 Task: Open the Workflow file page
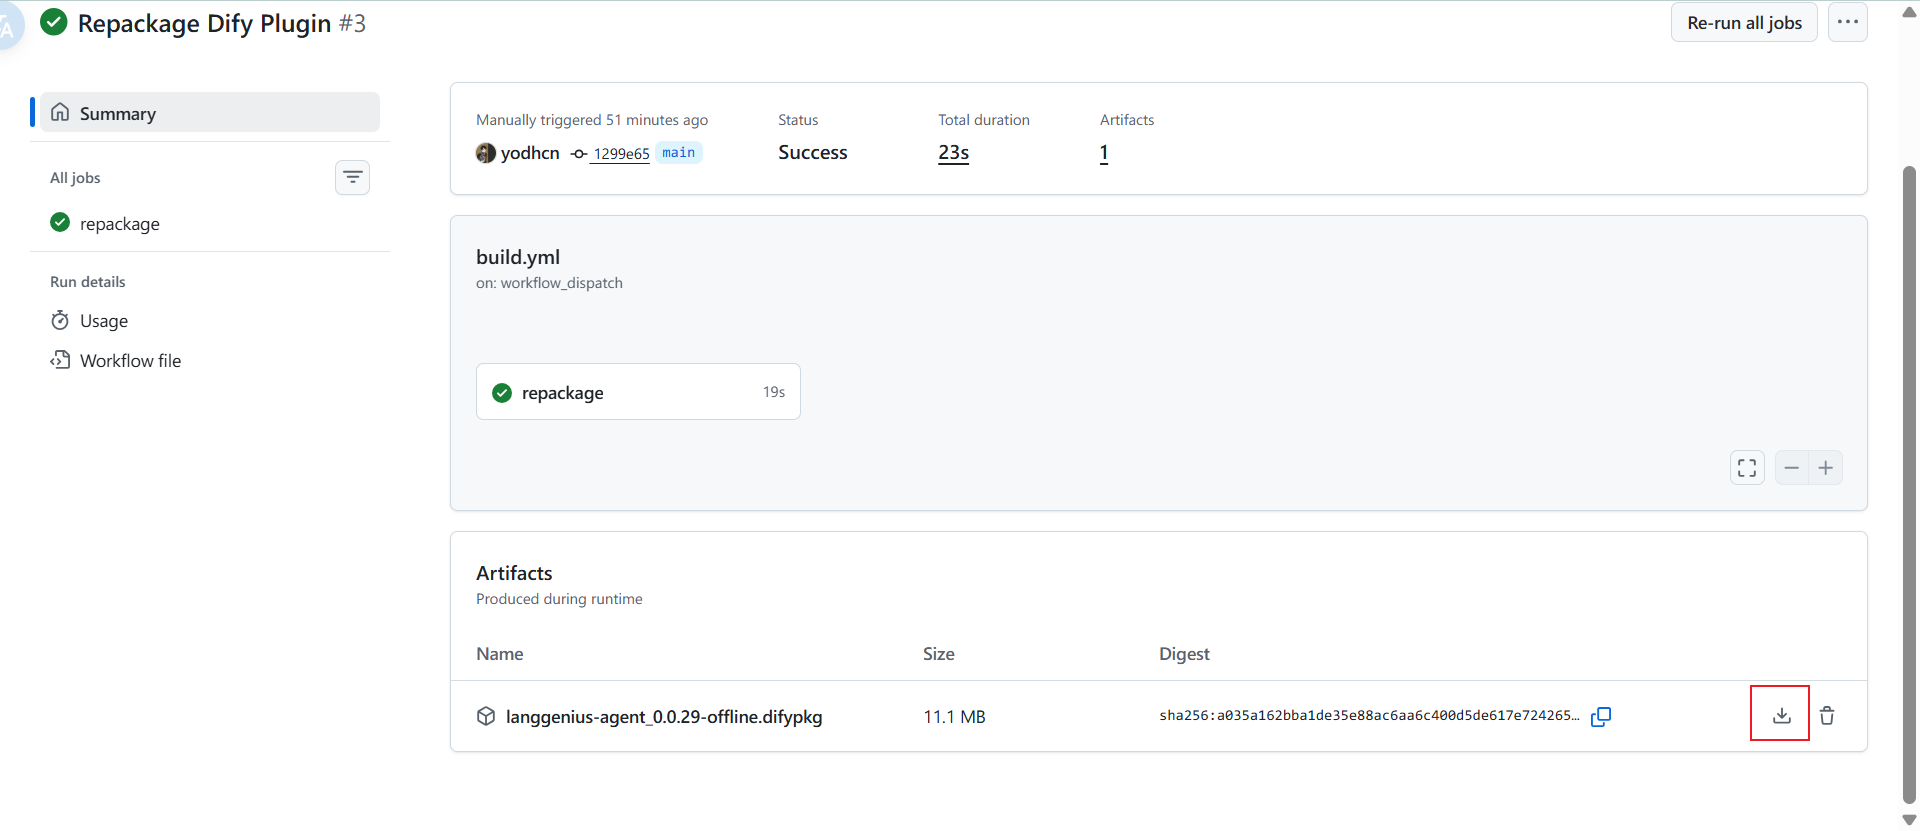[x=130, y=361]
